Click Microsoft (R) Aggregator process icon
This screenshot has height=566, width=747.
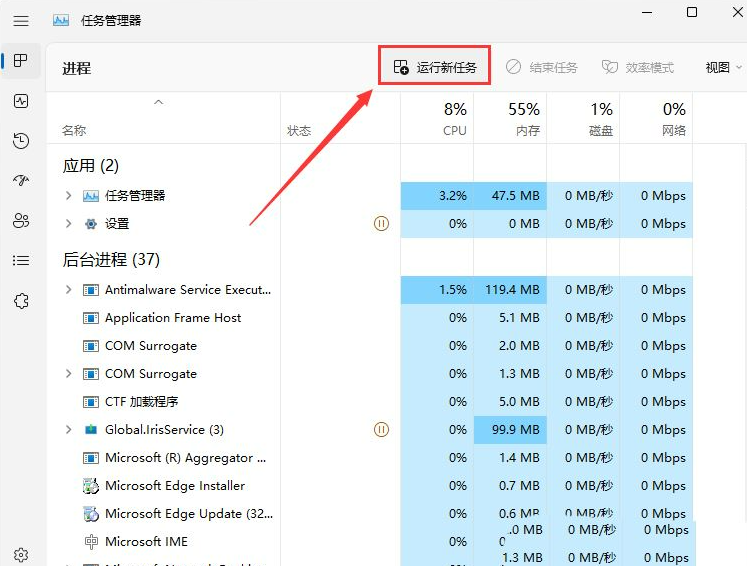click(x=91, y=458)
